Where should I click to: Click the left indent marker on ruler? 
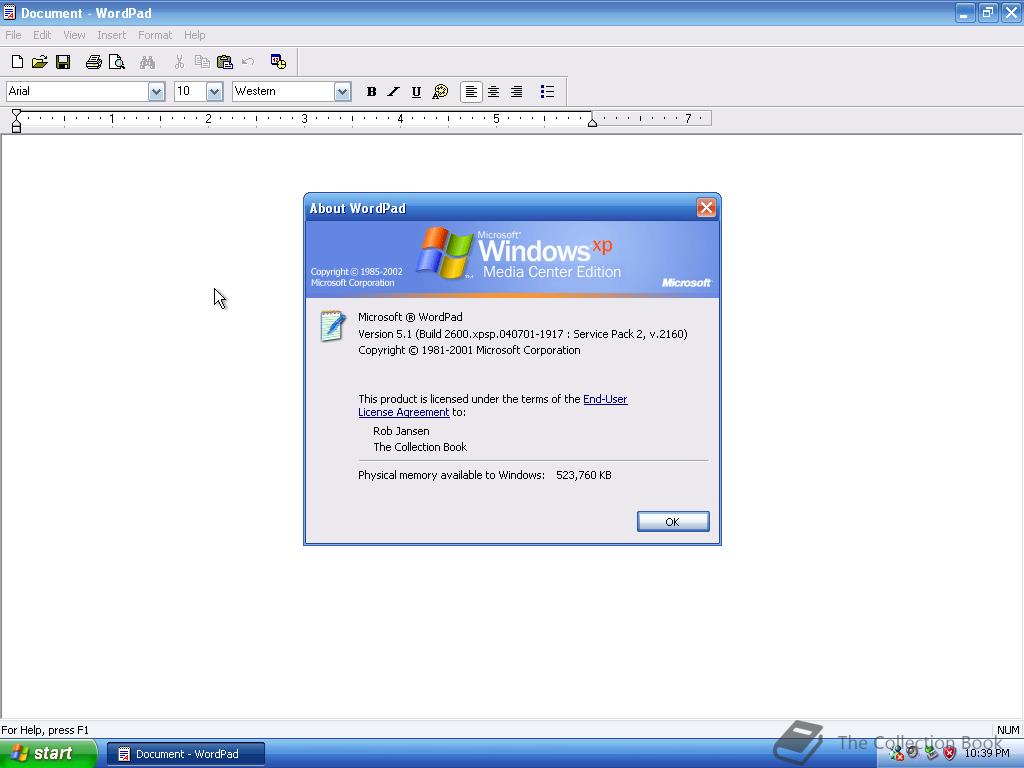click(16, 121)
